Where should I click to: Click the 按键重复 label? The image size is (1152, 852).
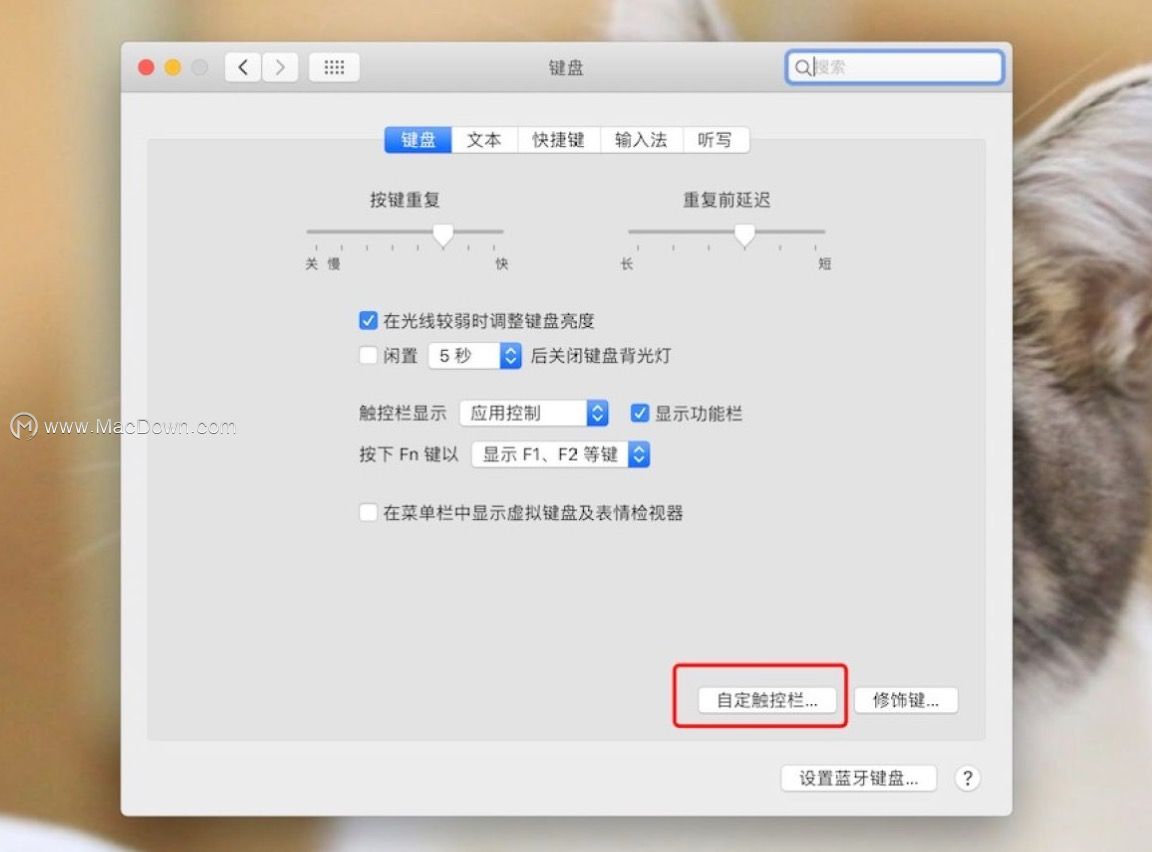405,200
